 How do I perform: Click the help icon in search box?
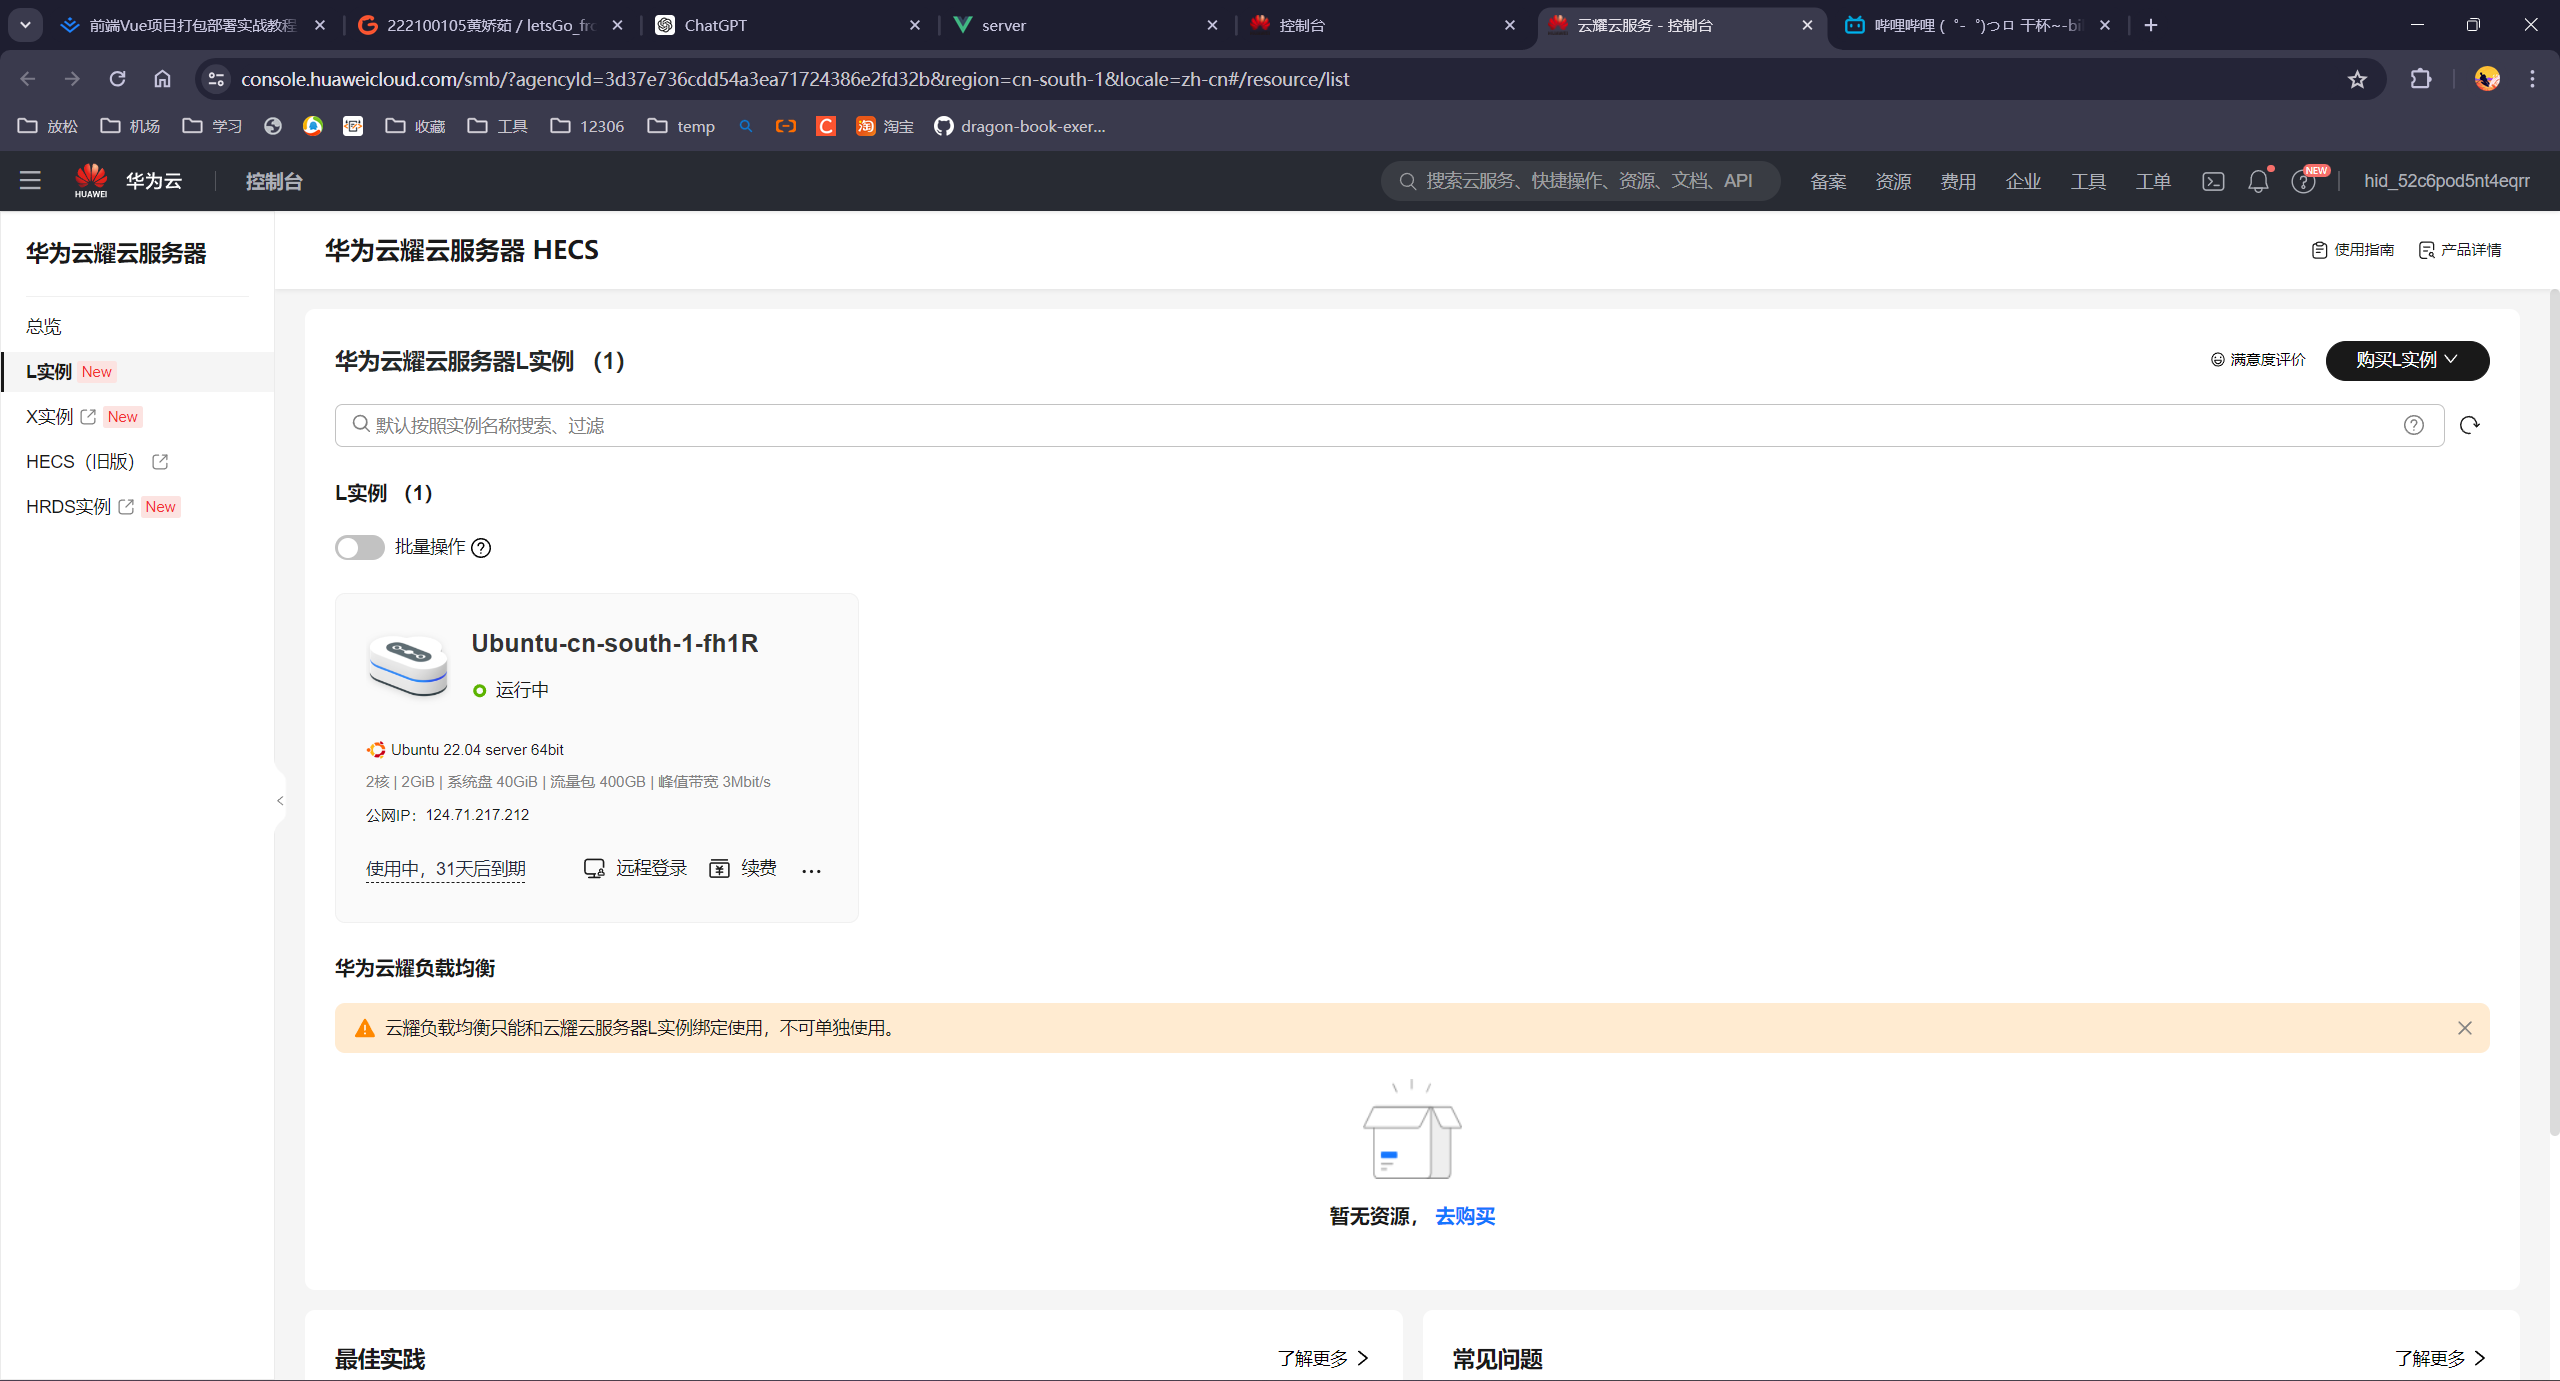point(2413,425)
